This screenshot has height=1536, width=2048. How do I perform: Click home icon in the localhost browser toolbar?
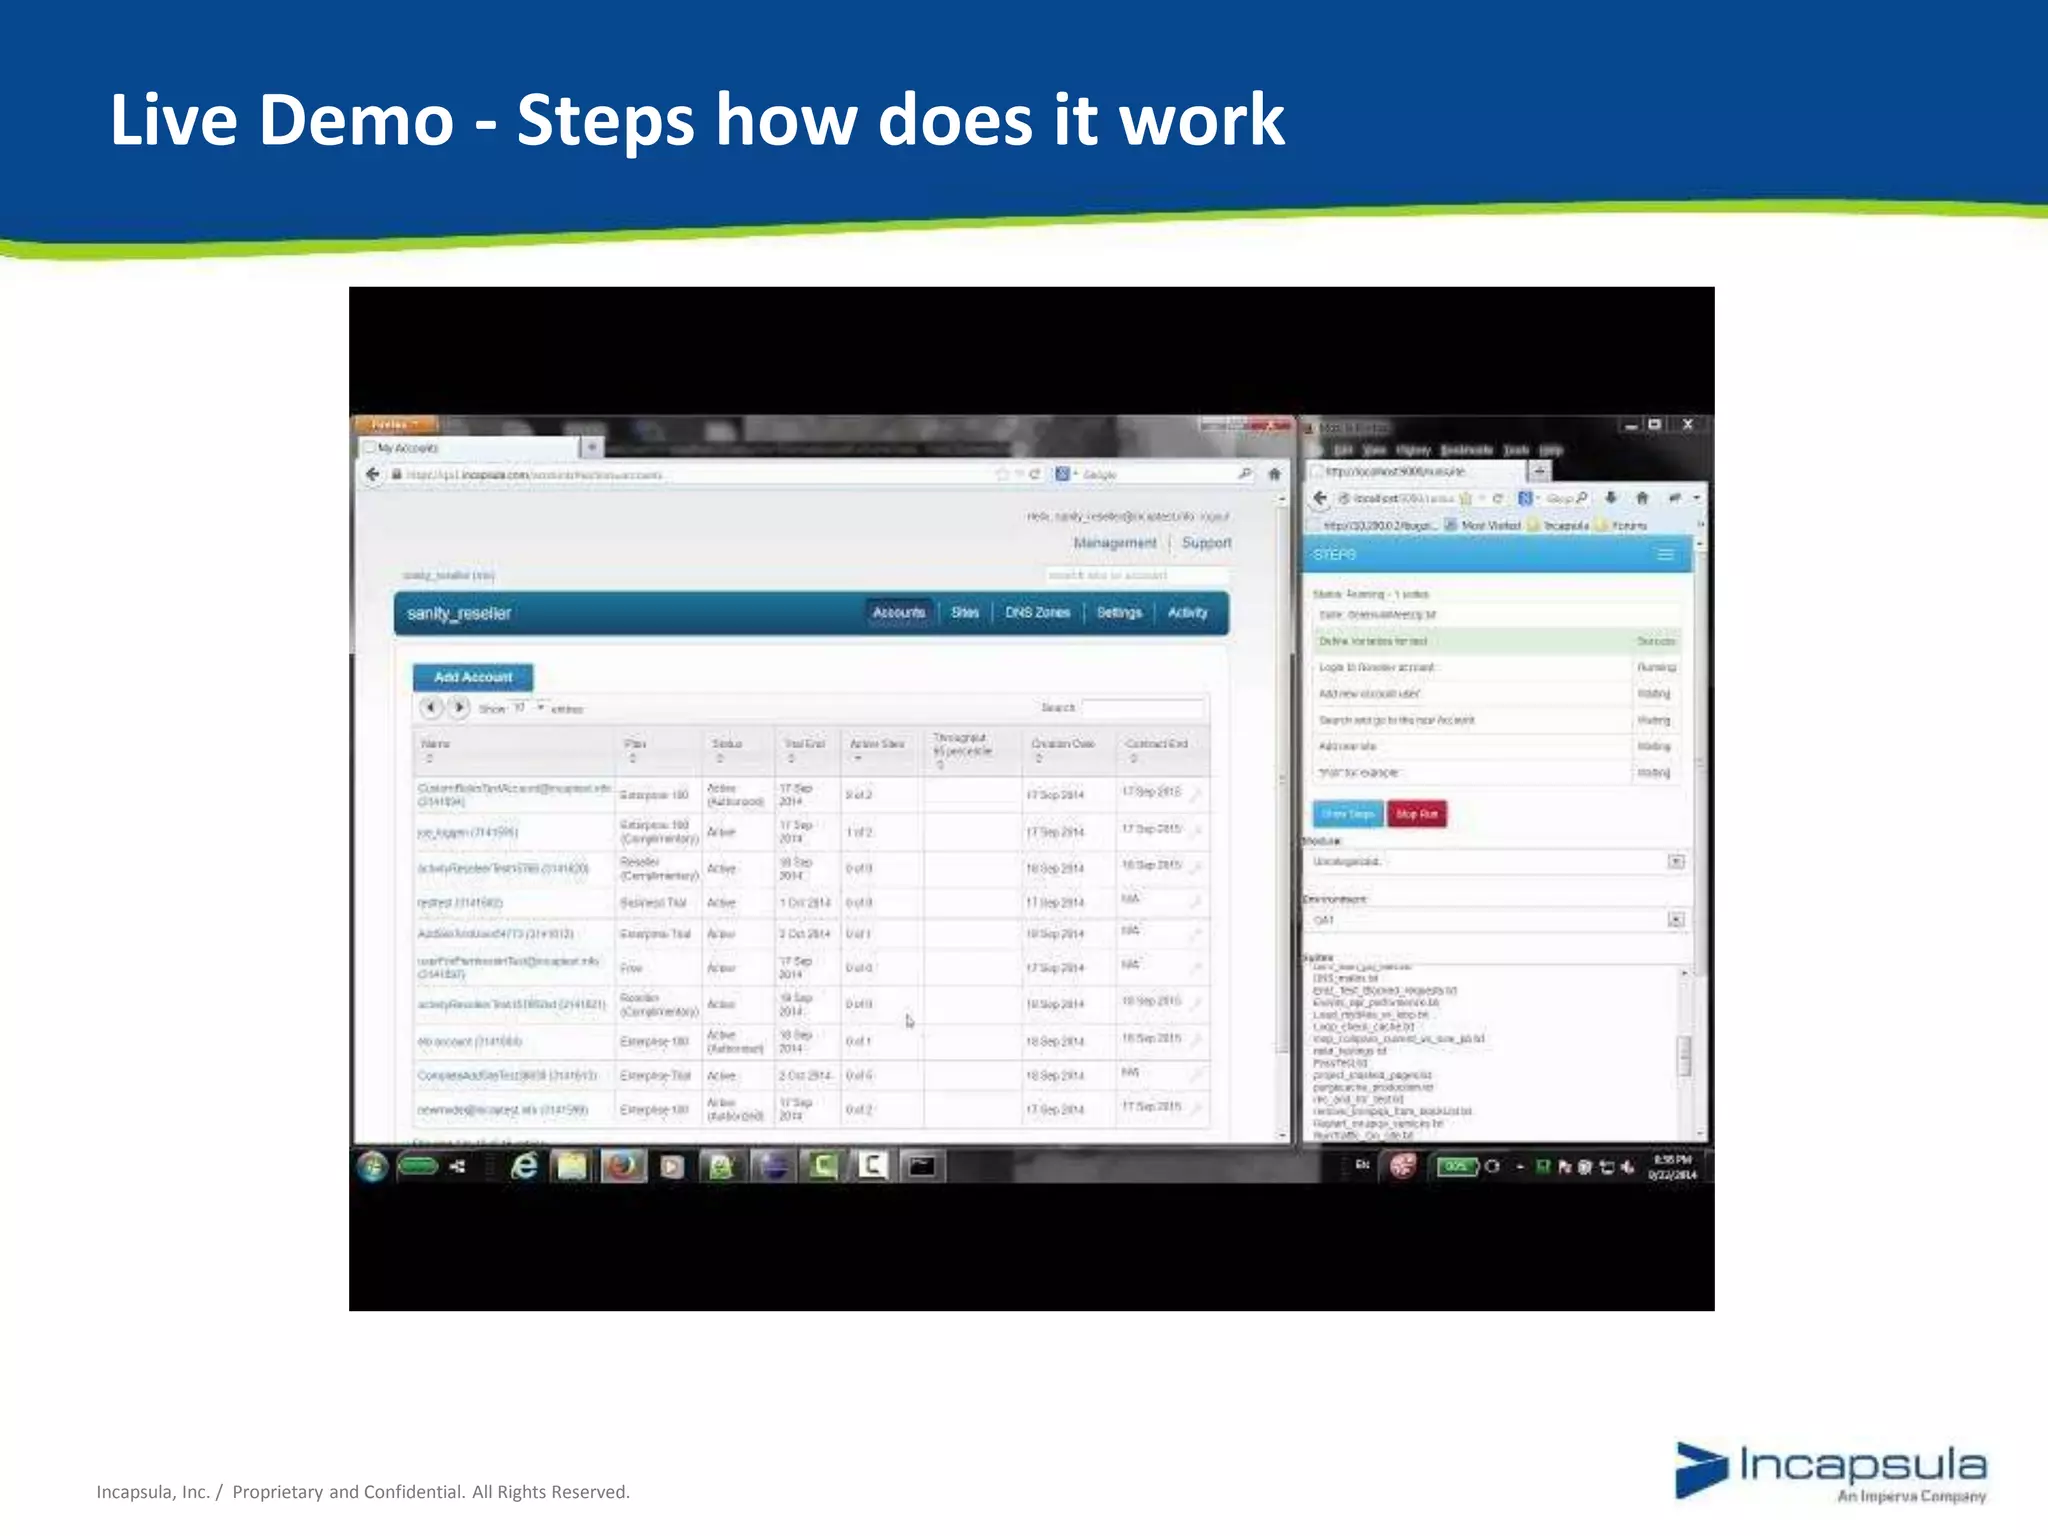[x=1642, y=497]
